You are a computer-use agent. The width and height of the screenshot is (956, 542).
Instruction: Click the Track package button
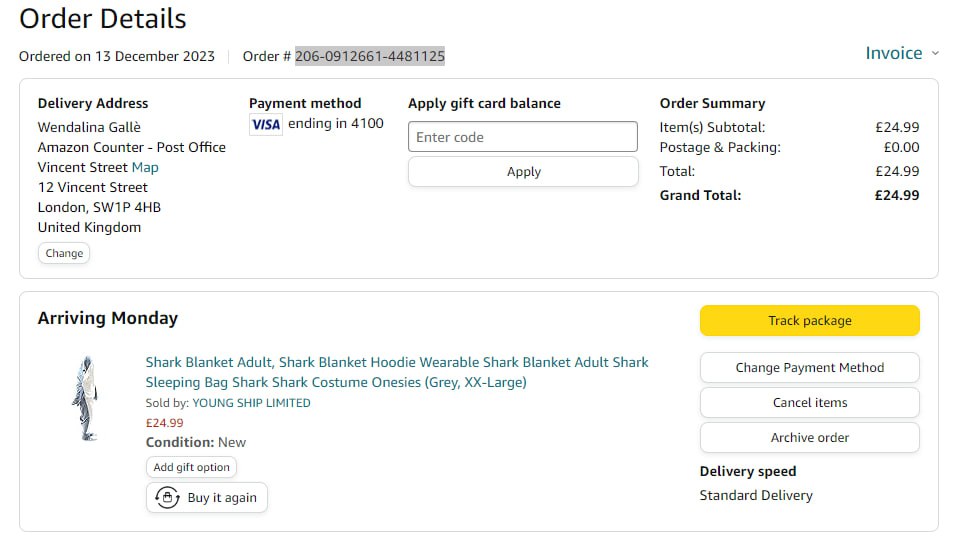pyautogui.click(x=809, y=321)
